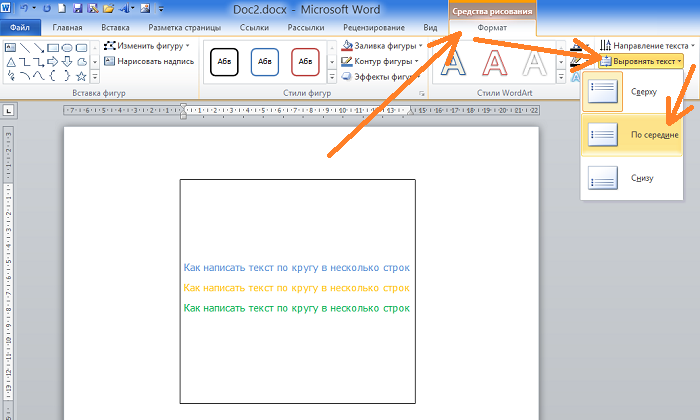700x420 pixels.
Task: Open the Файл tab
Action: [20, 27]
